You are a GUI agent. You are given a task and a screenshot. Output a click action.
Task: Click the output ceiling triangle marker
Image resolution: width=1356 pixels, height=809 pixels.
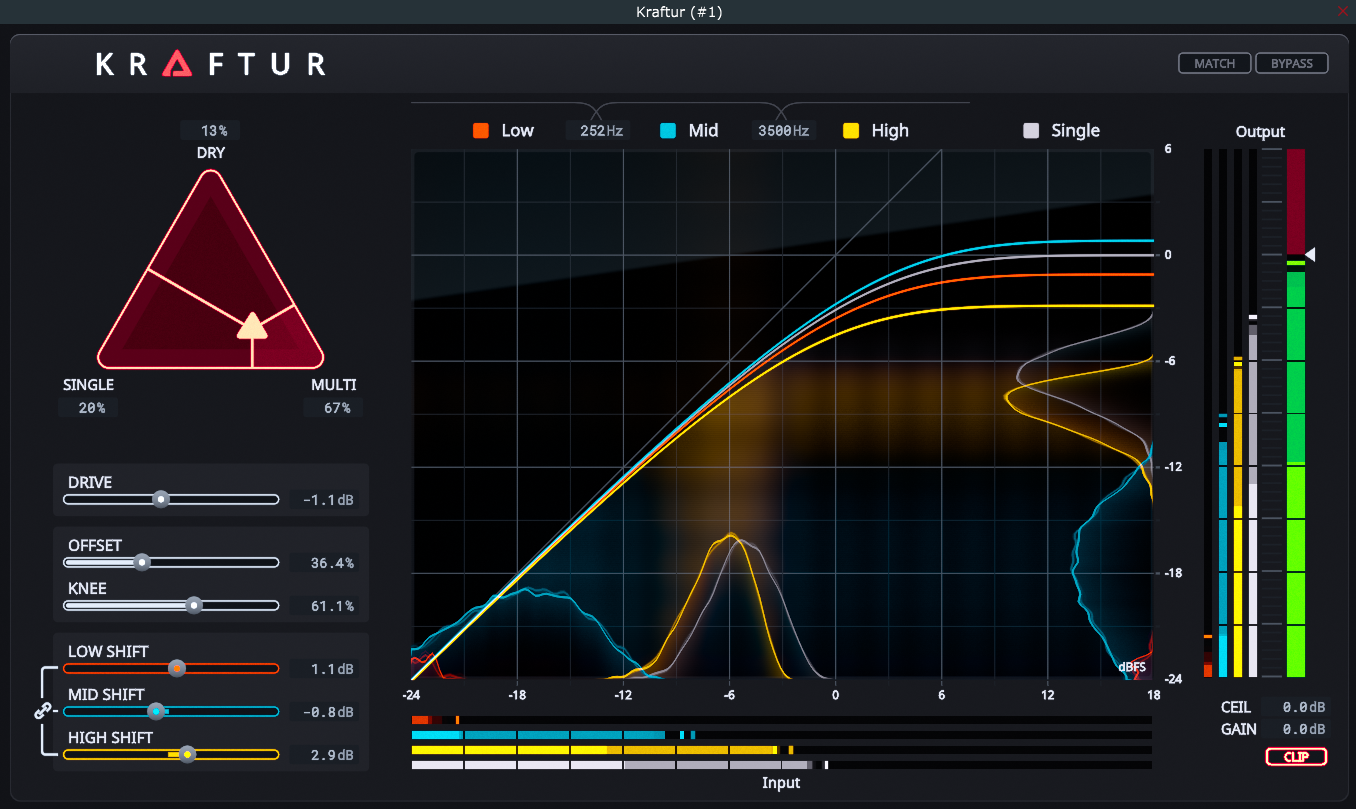1310,255
